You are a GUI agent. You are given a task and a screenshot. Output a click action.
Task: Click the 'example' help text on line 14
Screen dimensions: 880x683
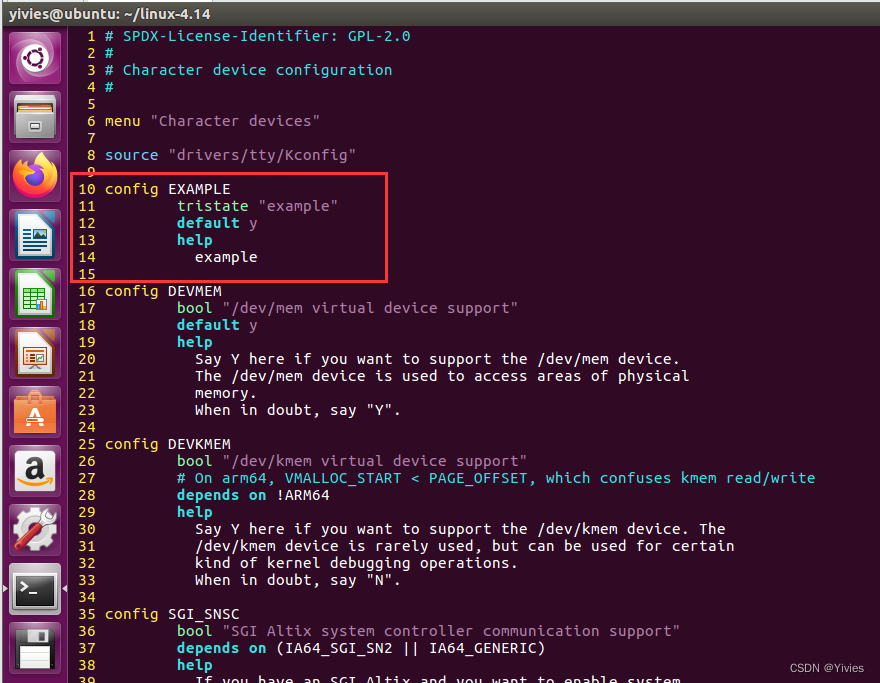226,257
